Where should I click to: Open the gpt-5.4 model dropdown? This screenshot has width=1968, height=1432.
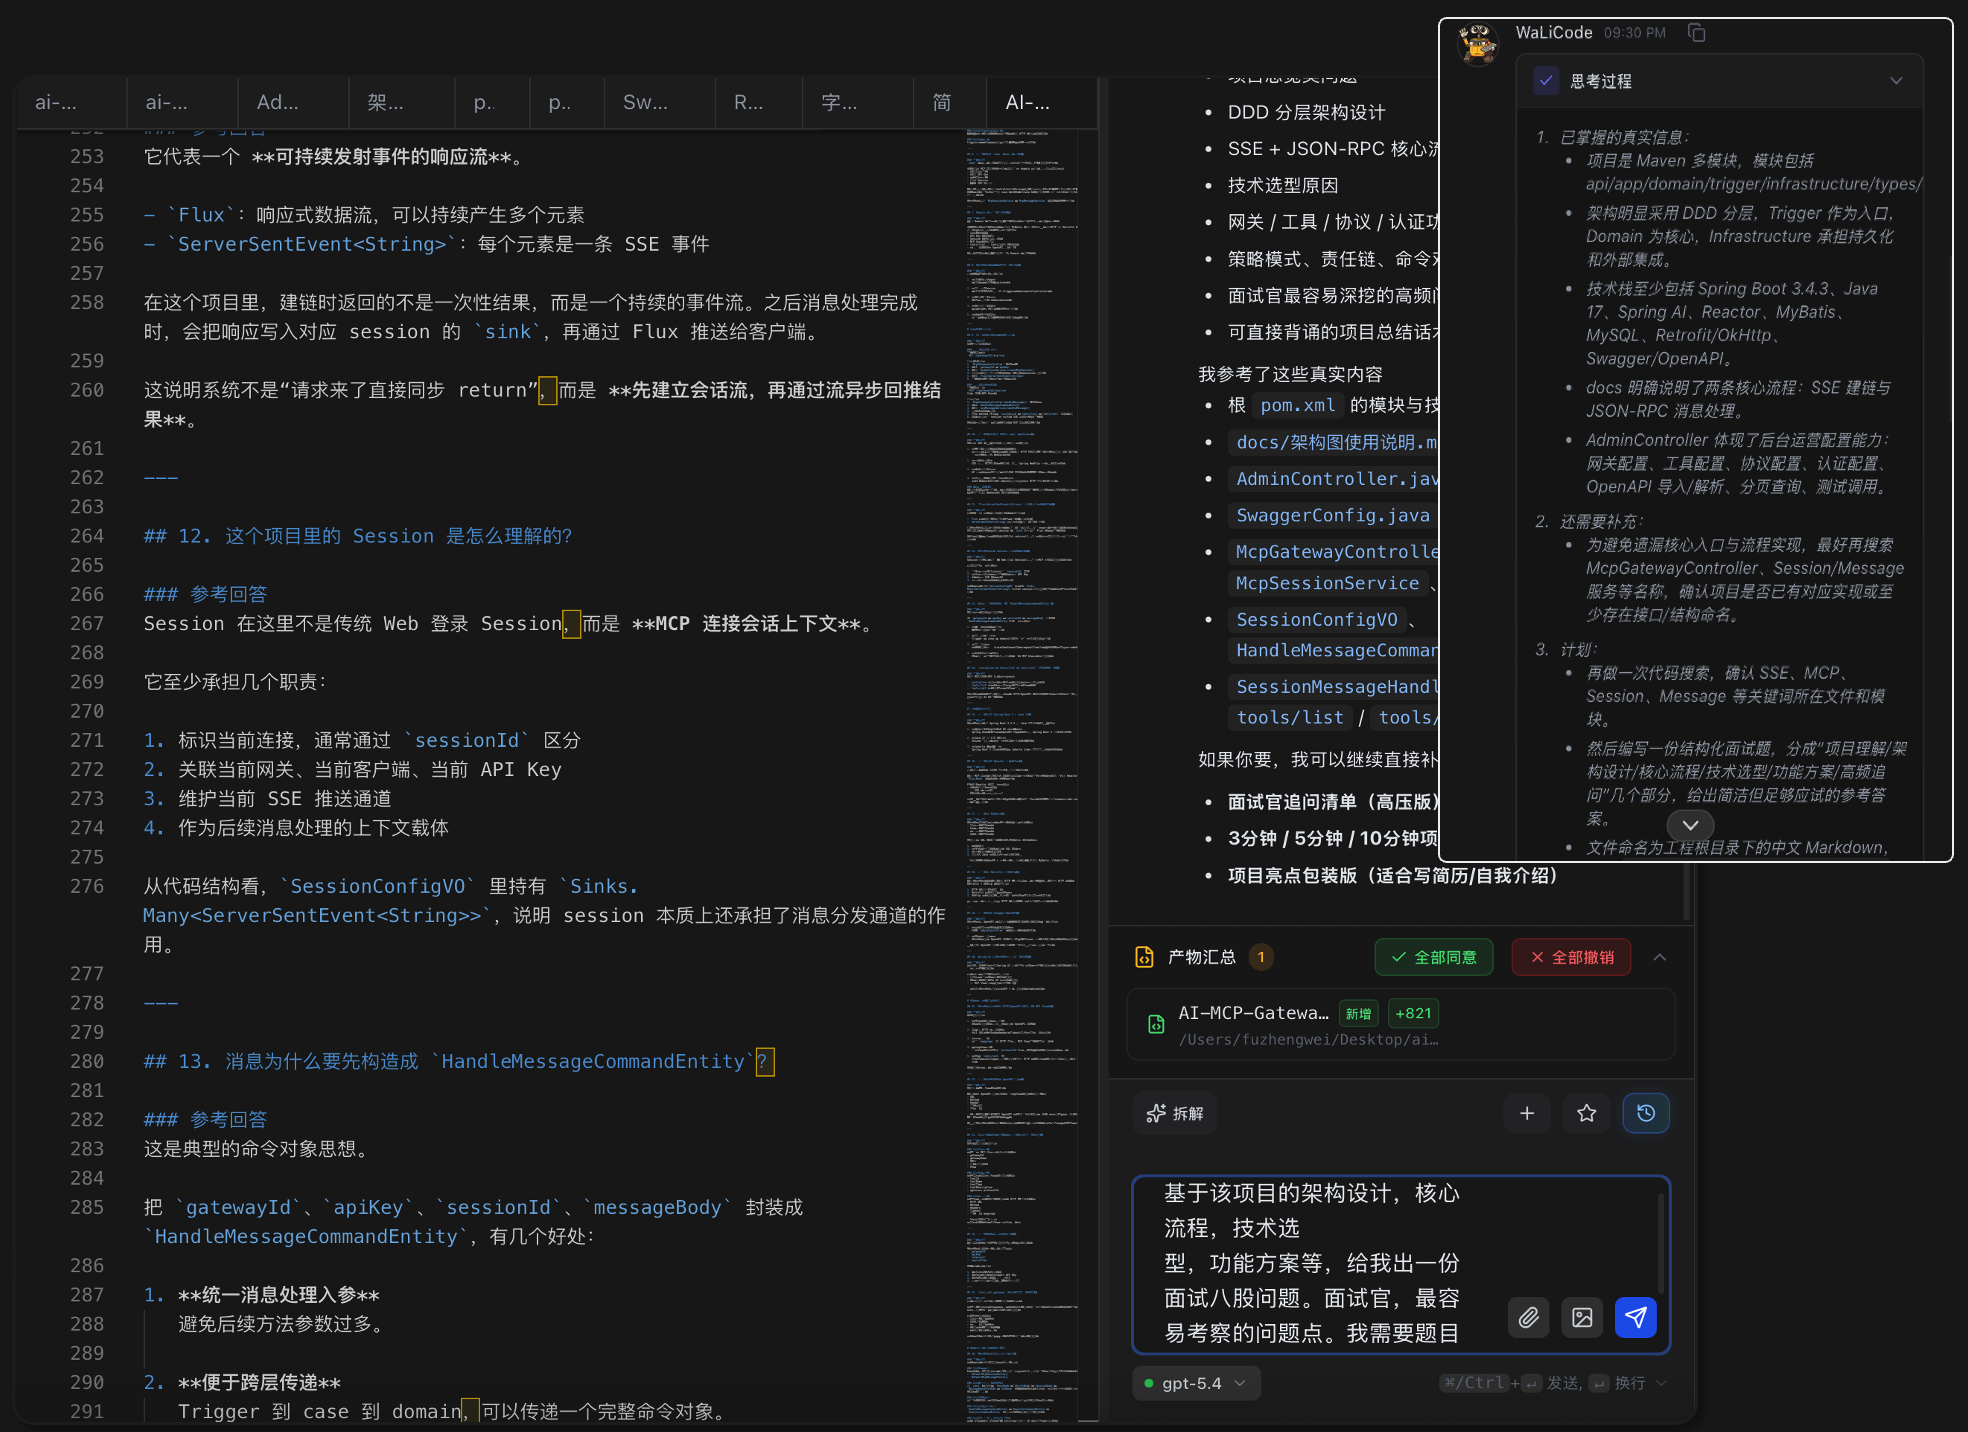click(1196, 1383)
